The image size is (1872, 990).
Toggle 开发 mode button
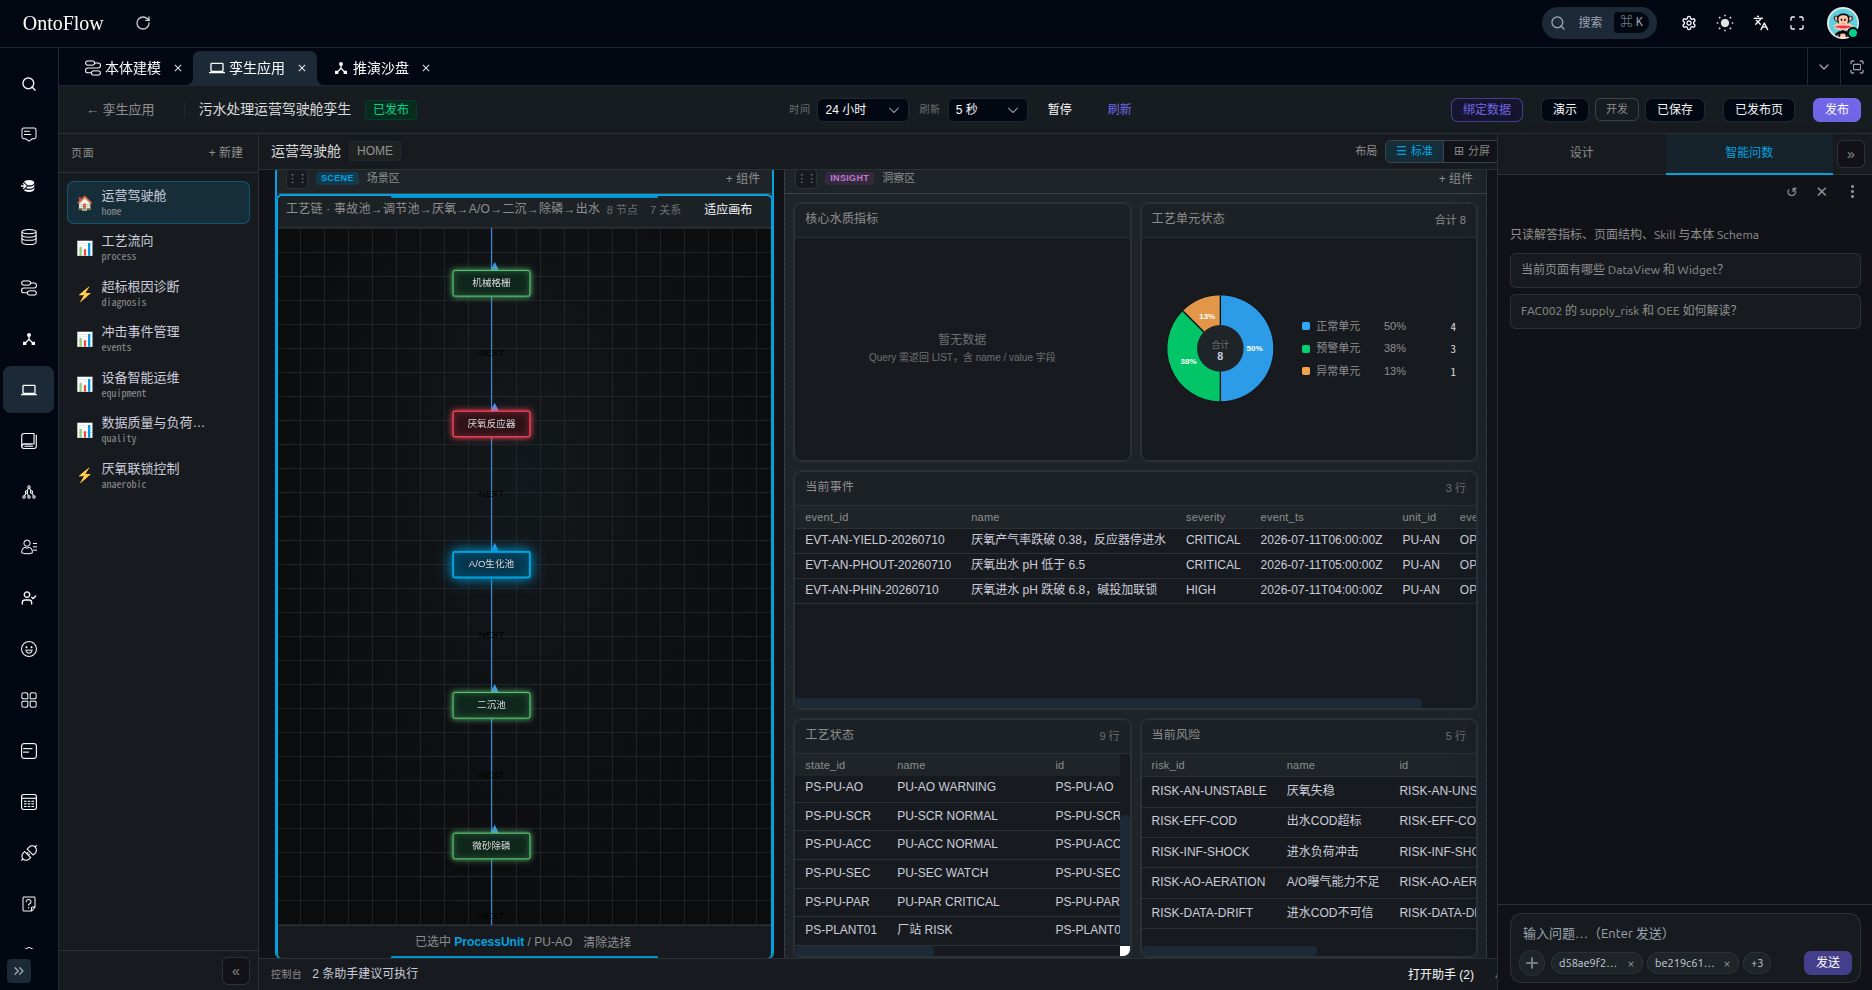(1617, 109)
